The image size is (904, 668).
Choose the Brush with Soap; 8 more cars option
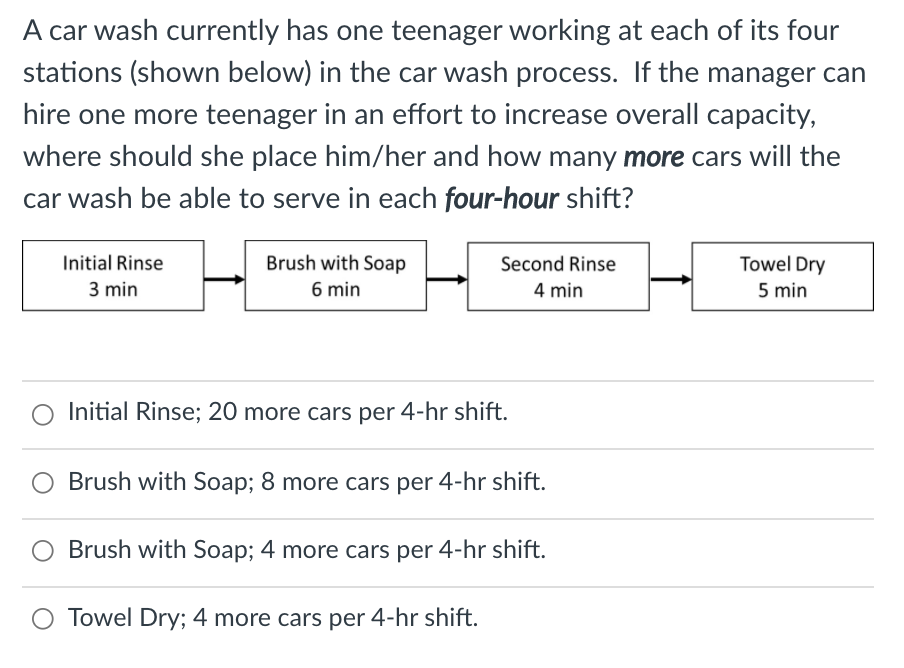click(40, 481)
